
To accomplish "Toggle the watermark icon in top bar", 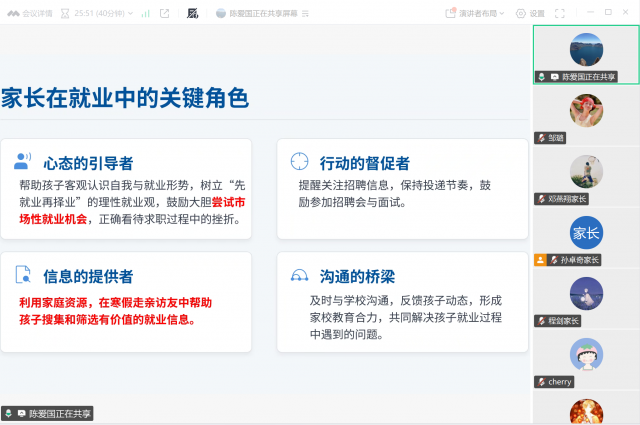I will [x=192, y=13].
